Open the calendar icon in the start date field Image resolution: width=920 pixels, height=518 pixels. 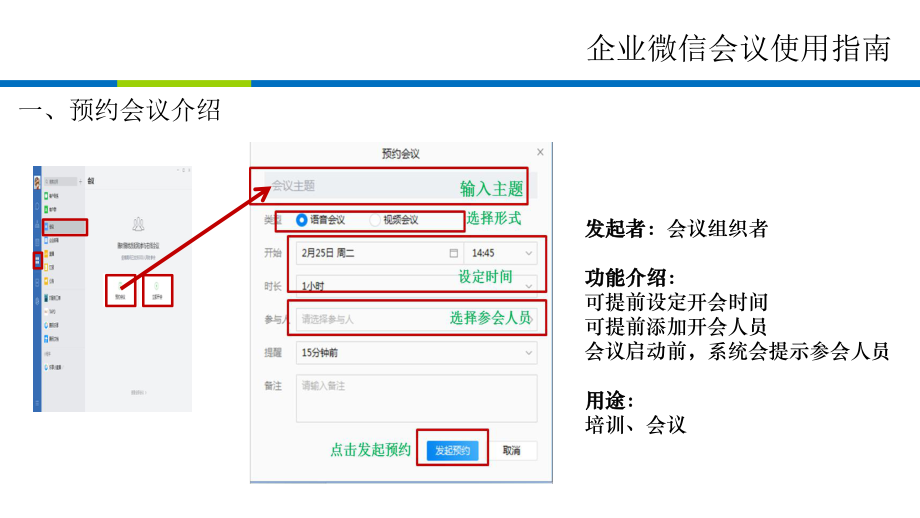(454, 253)
